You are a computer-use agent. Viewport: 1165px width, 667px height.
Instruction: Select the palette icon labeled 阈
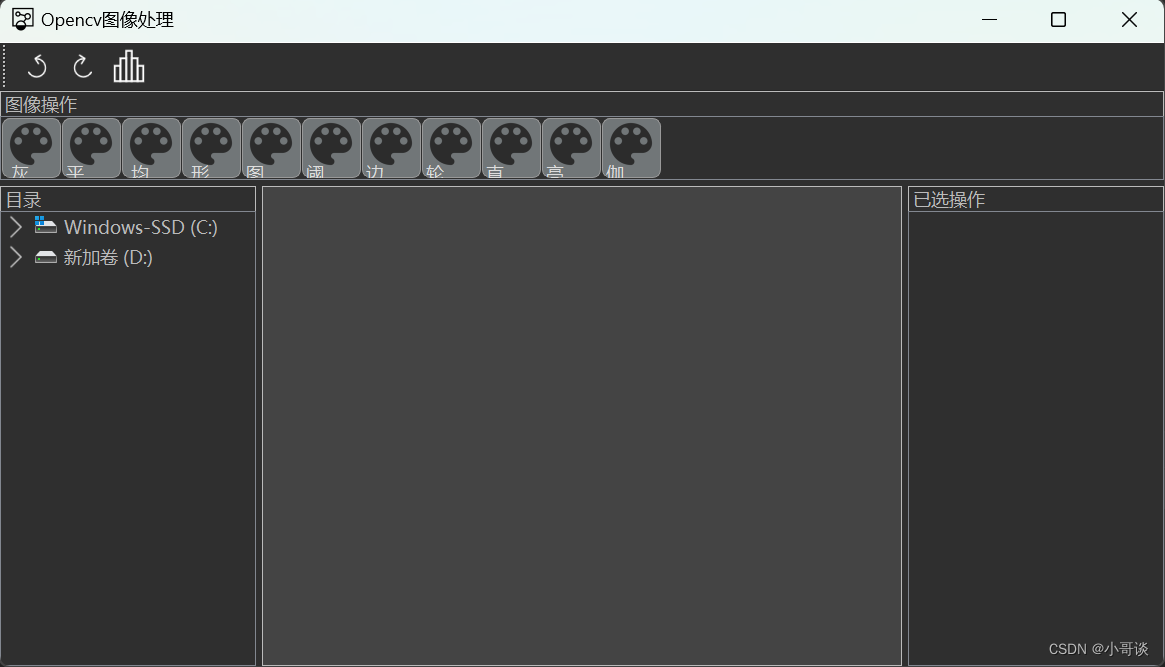pos(331,149)
